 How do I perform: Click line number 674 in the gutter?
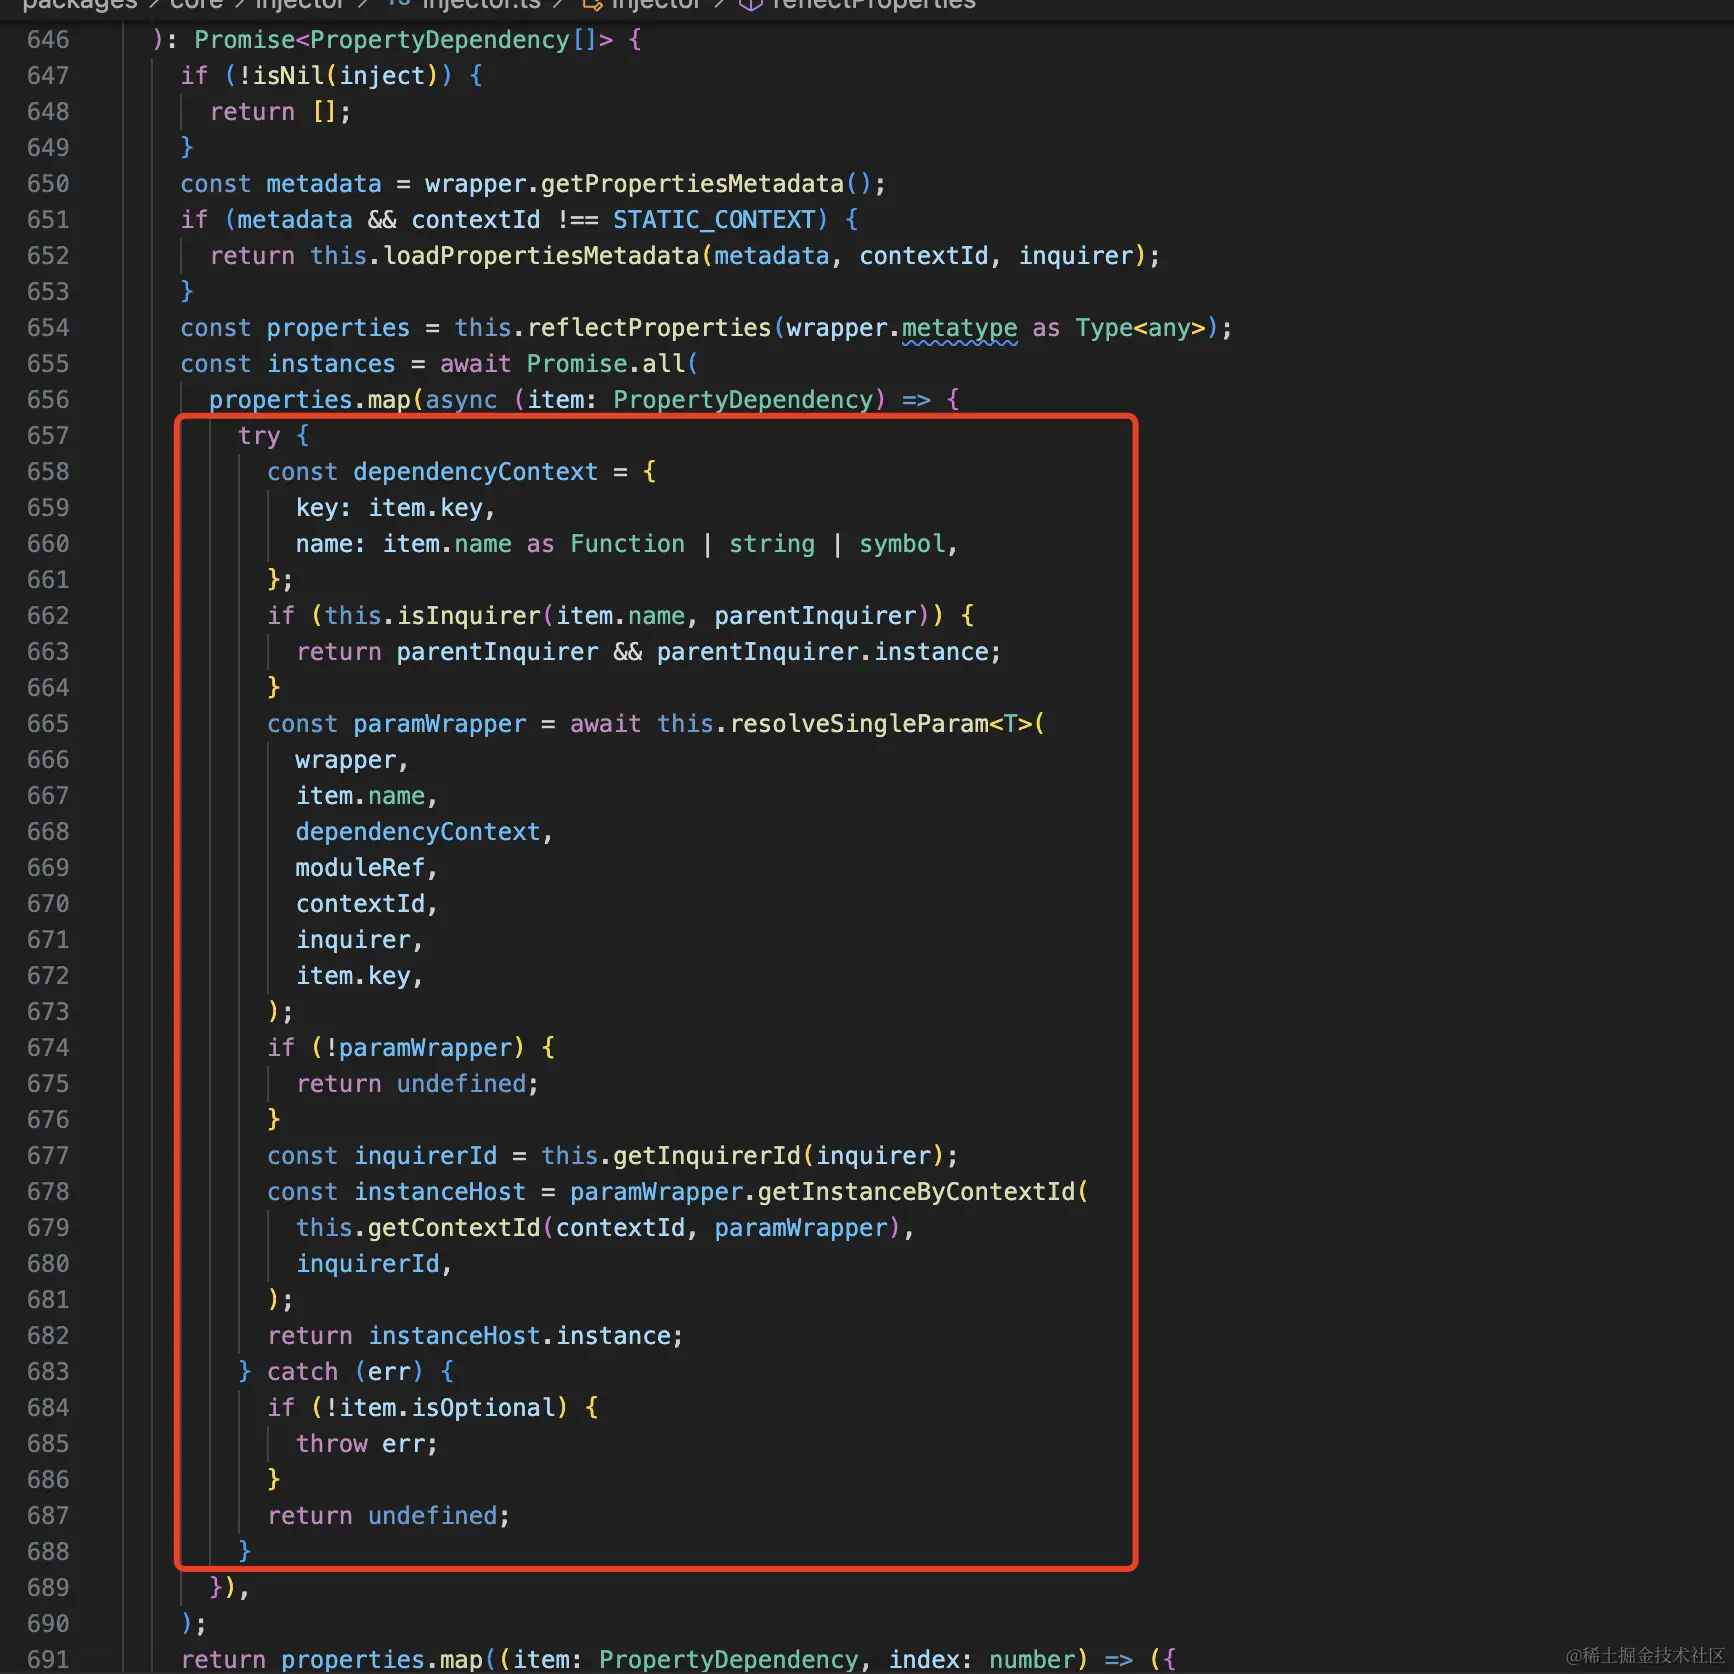(x=48, y=1048)
